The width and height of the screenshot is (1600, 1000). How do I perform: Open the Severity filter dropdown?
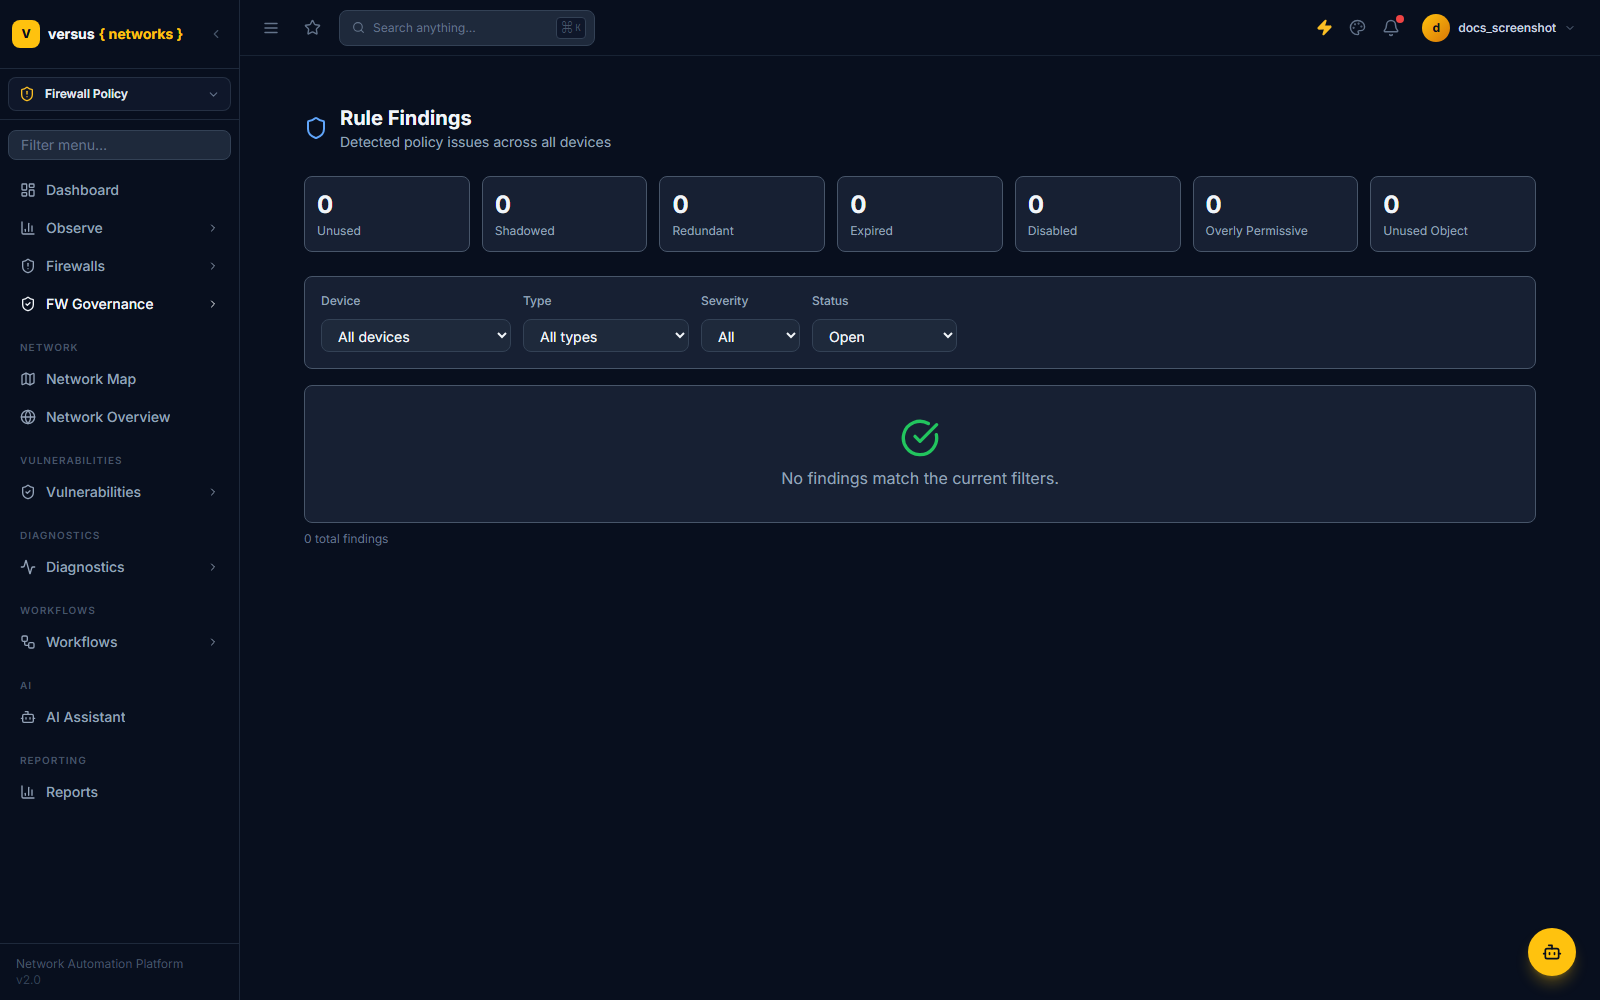click(x=750, y=336)
